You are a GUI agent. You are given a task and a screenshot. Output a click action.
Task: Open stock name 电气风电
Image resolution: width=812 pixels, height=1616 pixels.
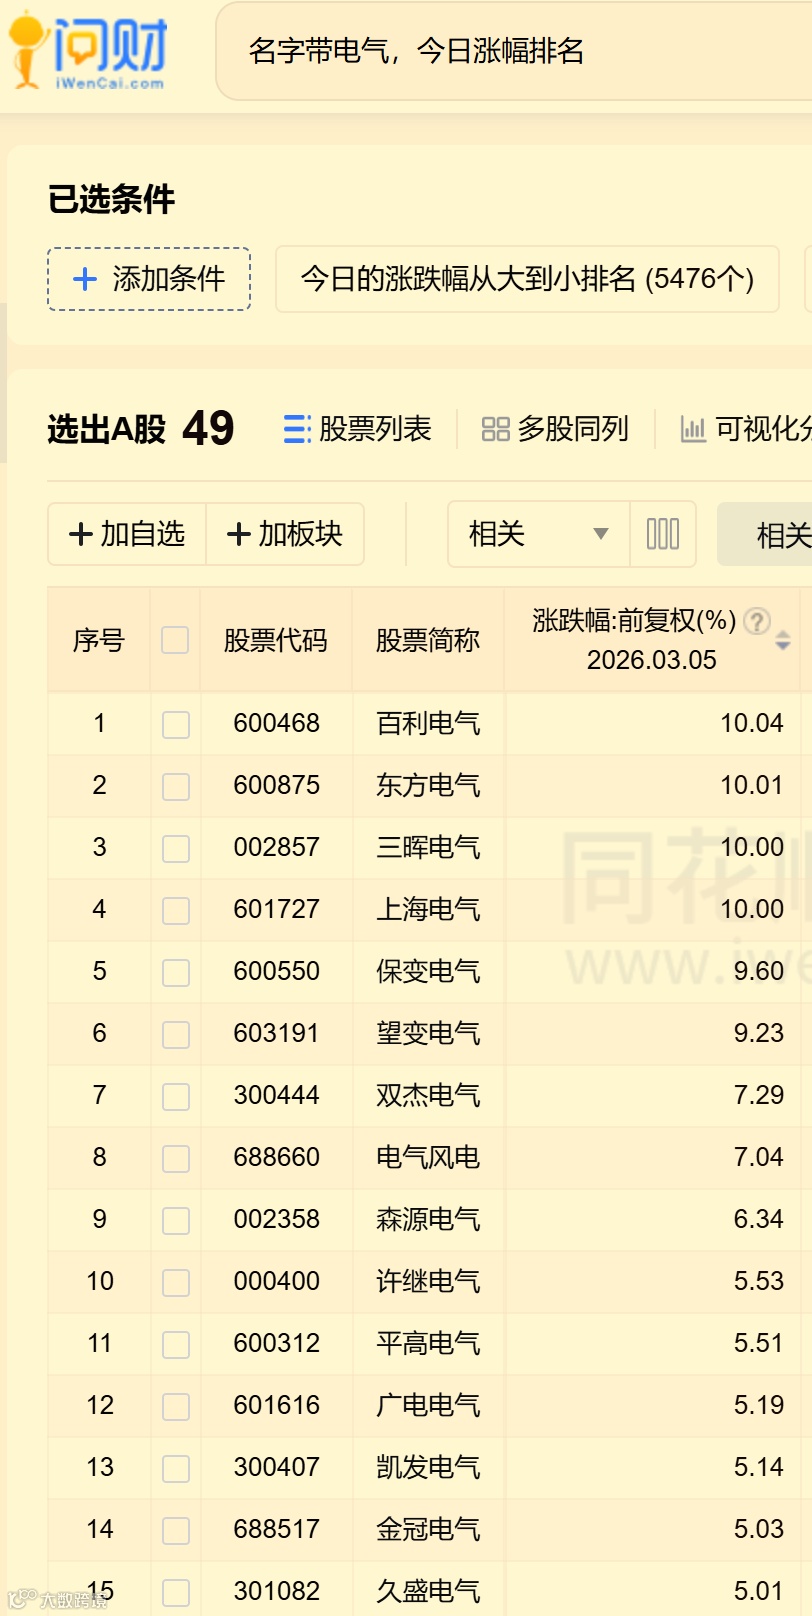point(428,1157)
